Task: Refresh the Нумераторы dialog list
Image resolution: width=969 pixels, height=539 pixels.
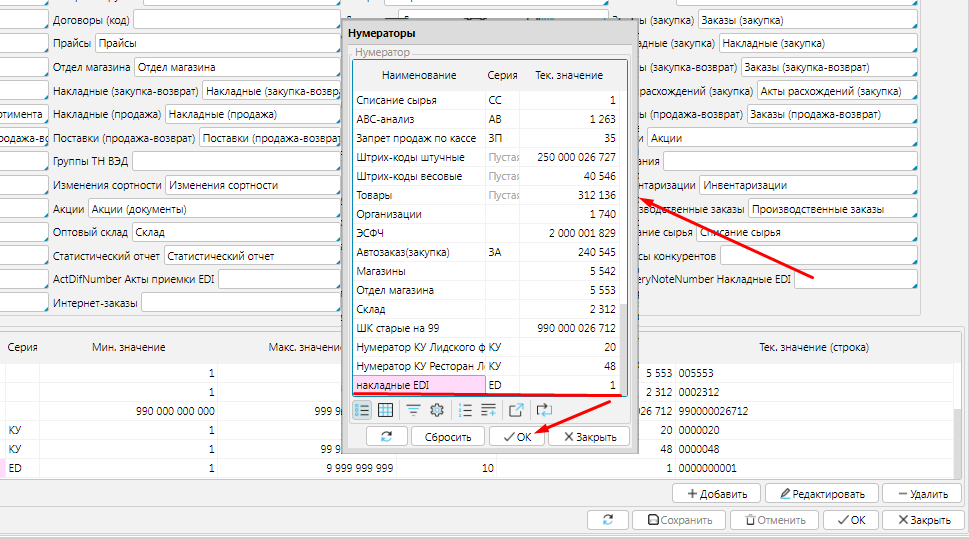Action: click(386, 436)
